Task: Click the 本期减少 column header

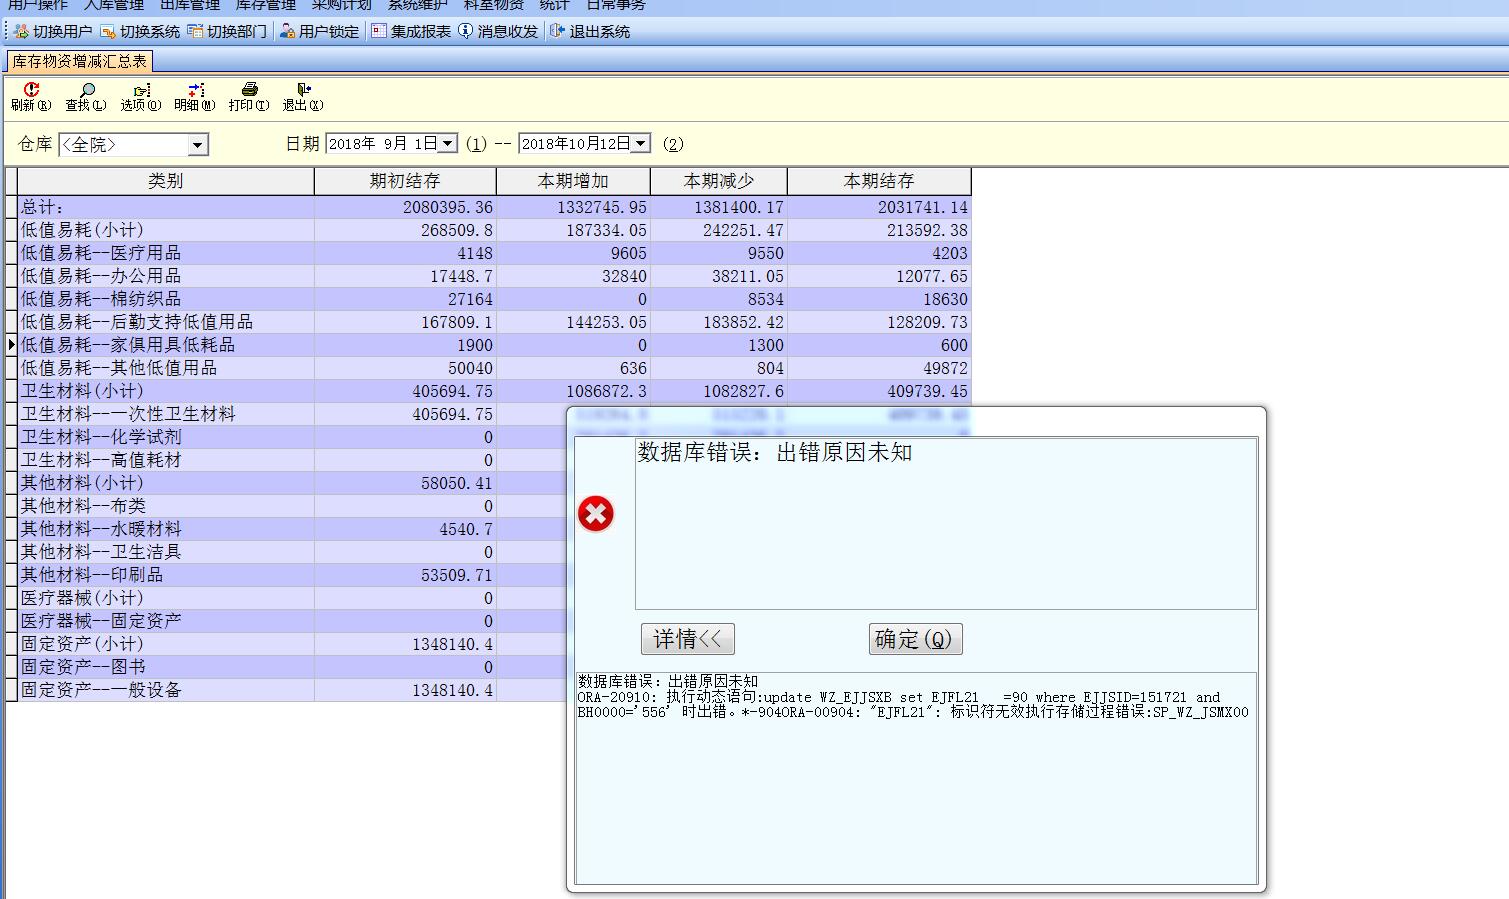Action: [719, 181]
